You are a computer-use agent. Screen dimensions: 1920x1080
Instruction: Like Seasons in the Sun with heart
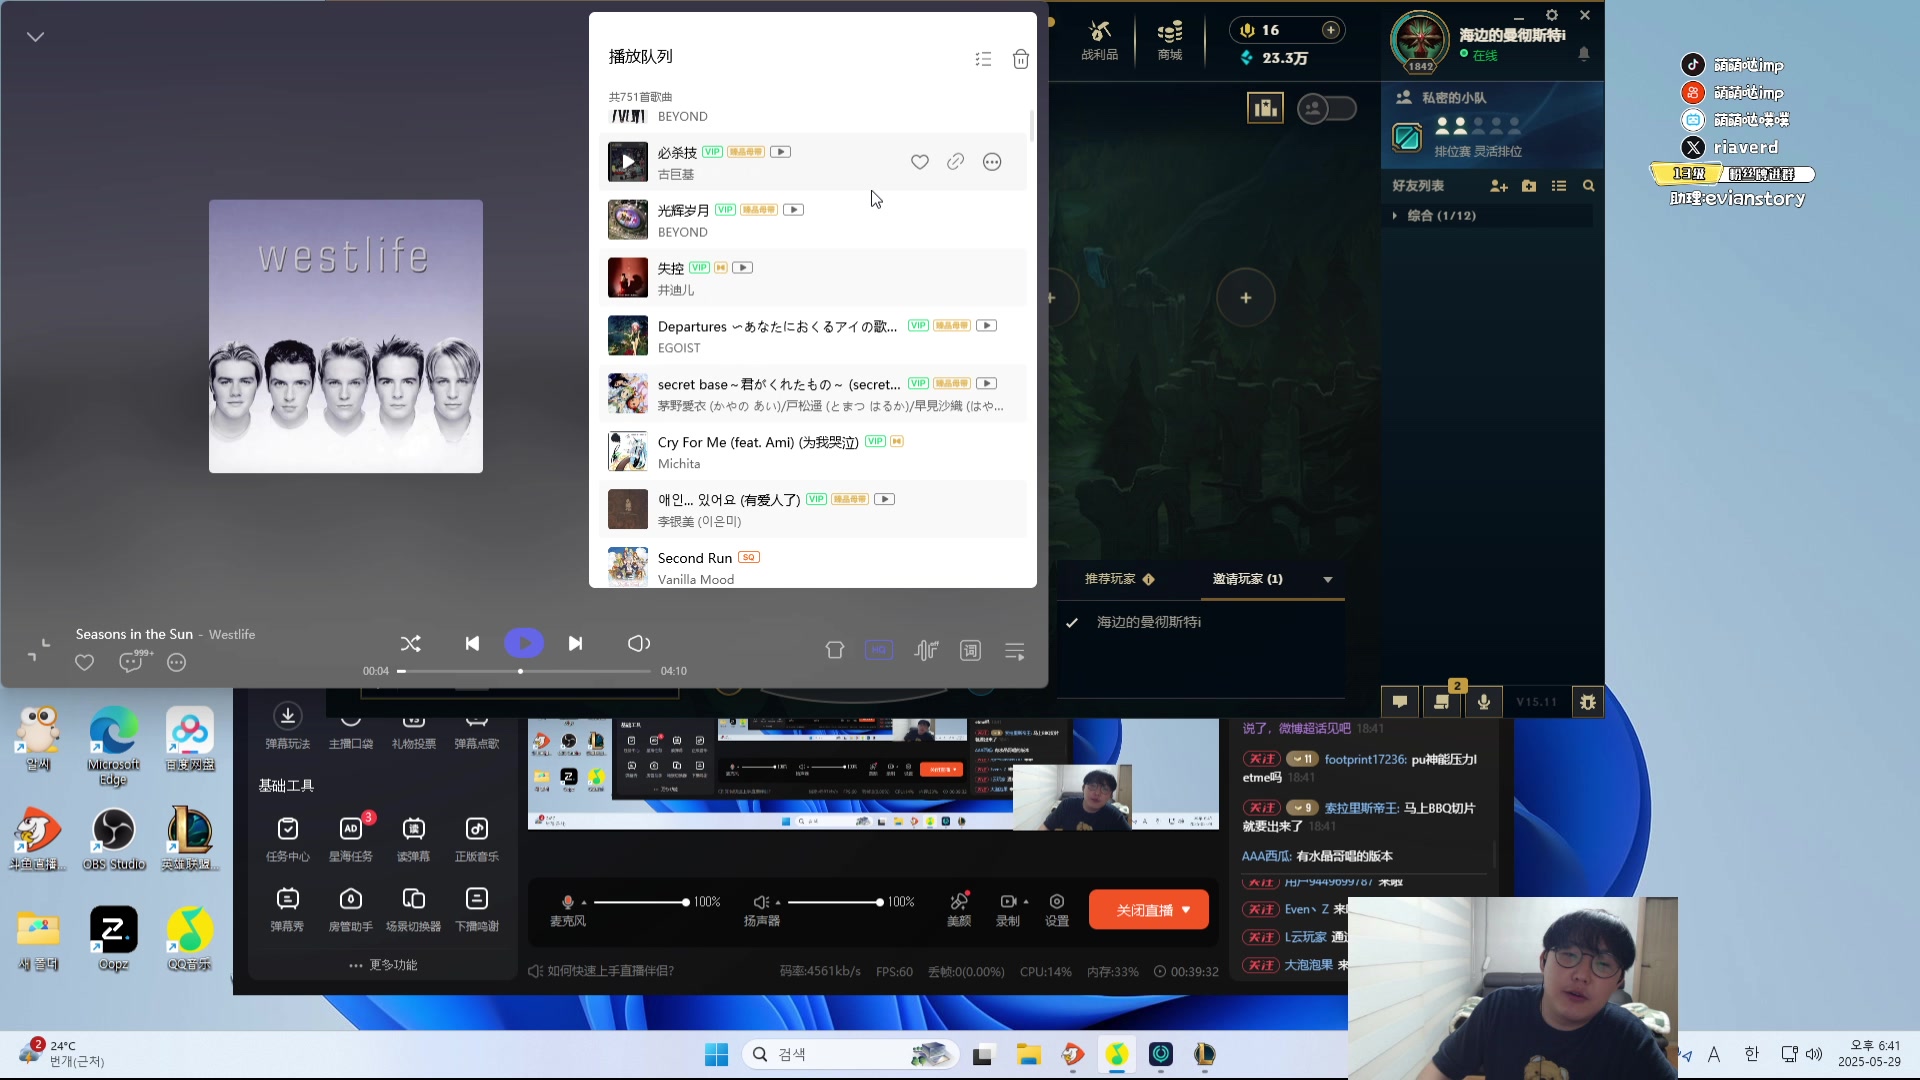coord(85,662)
